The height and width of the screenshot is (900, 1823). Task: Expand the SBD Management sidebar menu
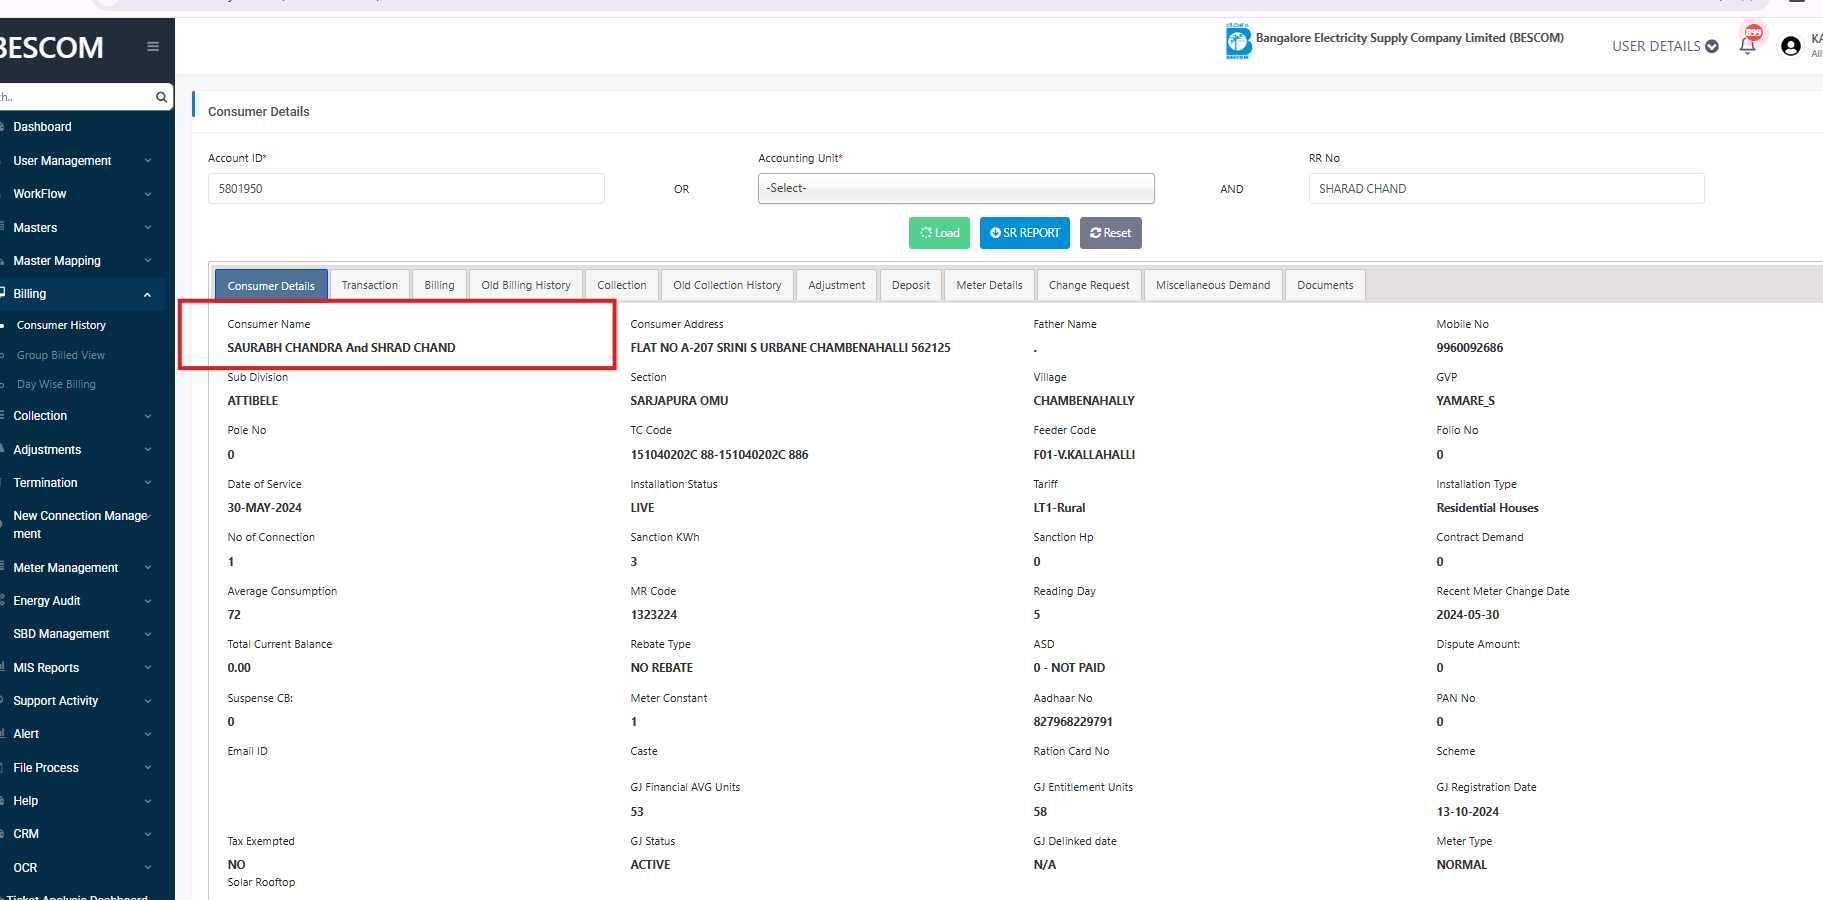(82, 634)
